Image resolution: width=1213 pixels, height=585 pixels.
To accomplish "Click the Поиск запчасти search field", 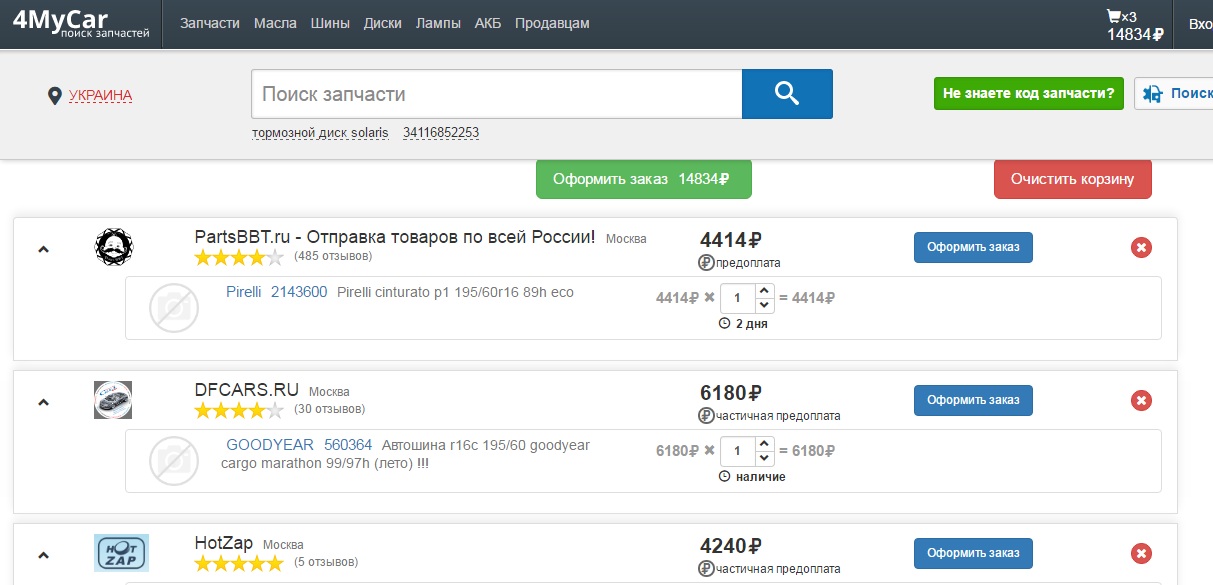I will [496, 94].
